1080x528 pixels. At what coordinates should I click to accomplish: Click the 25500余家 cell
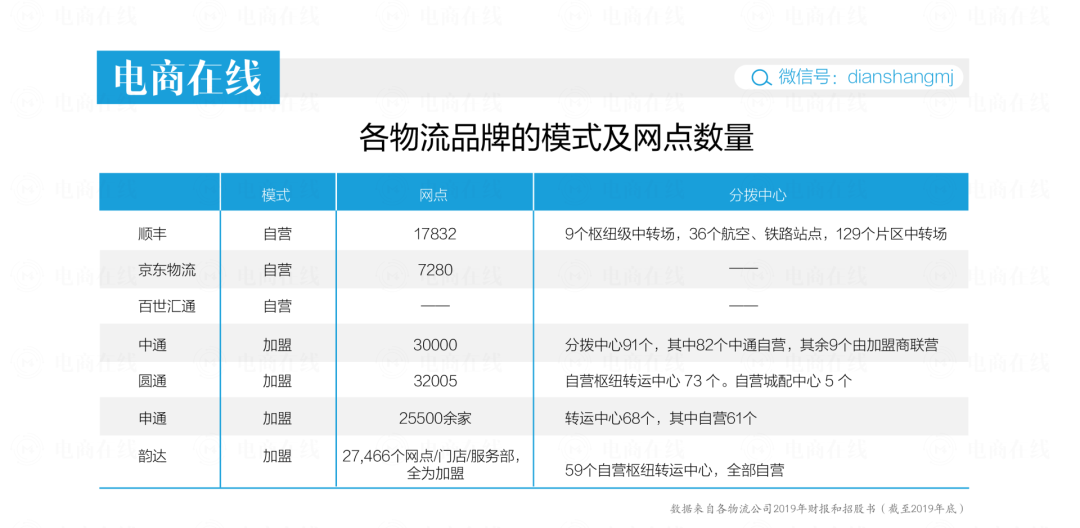pos(435,418)
